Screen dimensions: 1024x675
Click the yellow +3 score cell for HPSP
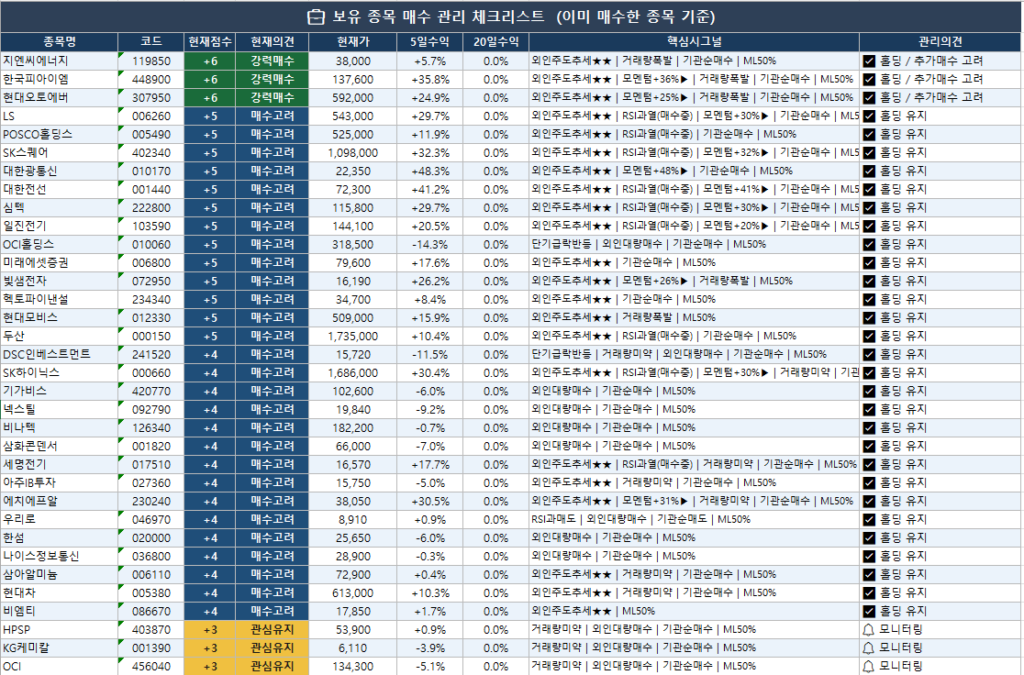210,630
